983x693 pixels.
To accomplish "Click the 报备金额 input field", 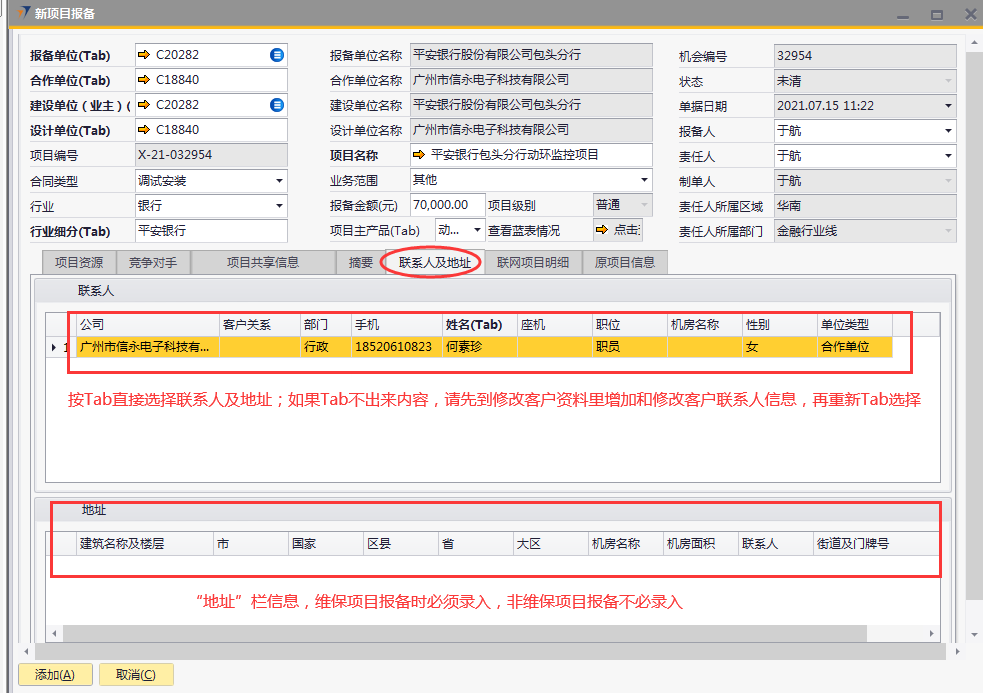I will (x=446, y=205).
